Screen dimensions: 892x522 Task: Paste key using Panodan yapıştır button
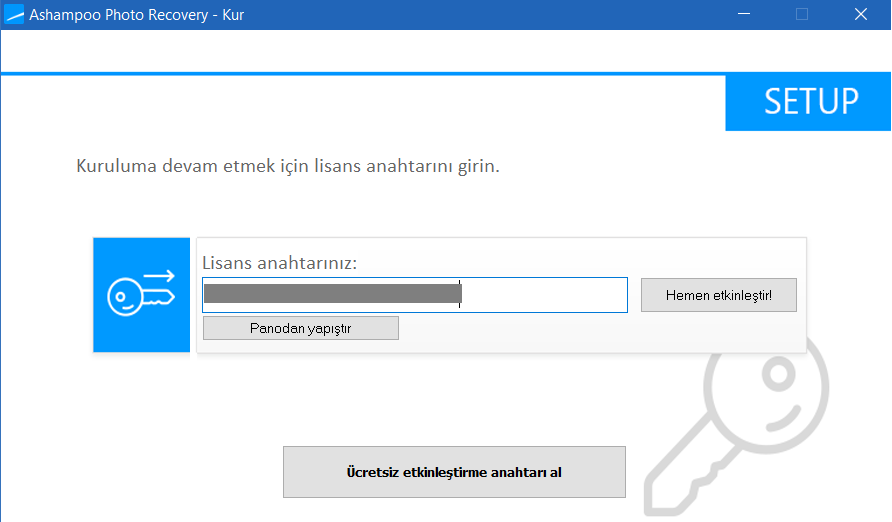pyautogui.click(x=300, y=328)
